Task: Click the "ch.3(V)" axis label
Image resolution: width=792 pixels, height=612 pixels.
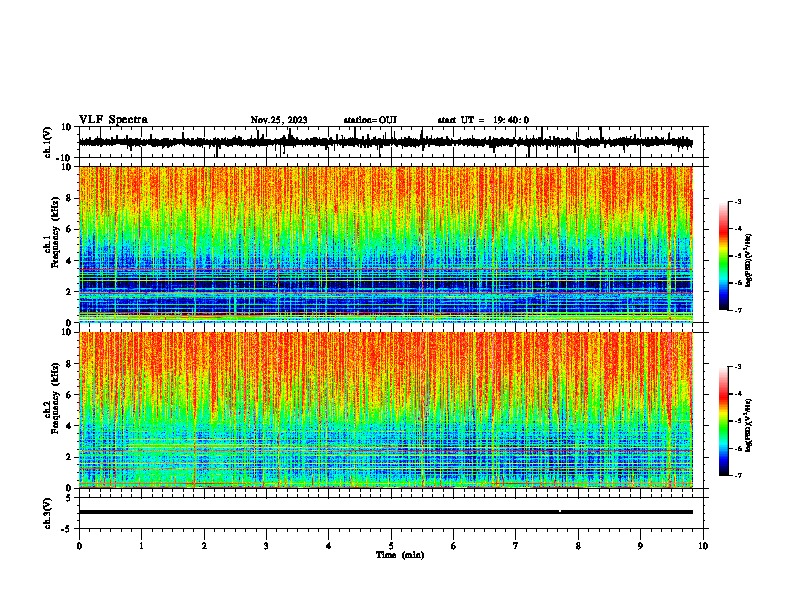Action: click(48, 513)
